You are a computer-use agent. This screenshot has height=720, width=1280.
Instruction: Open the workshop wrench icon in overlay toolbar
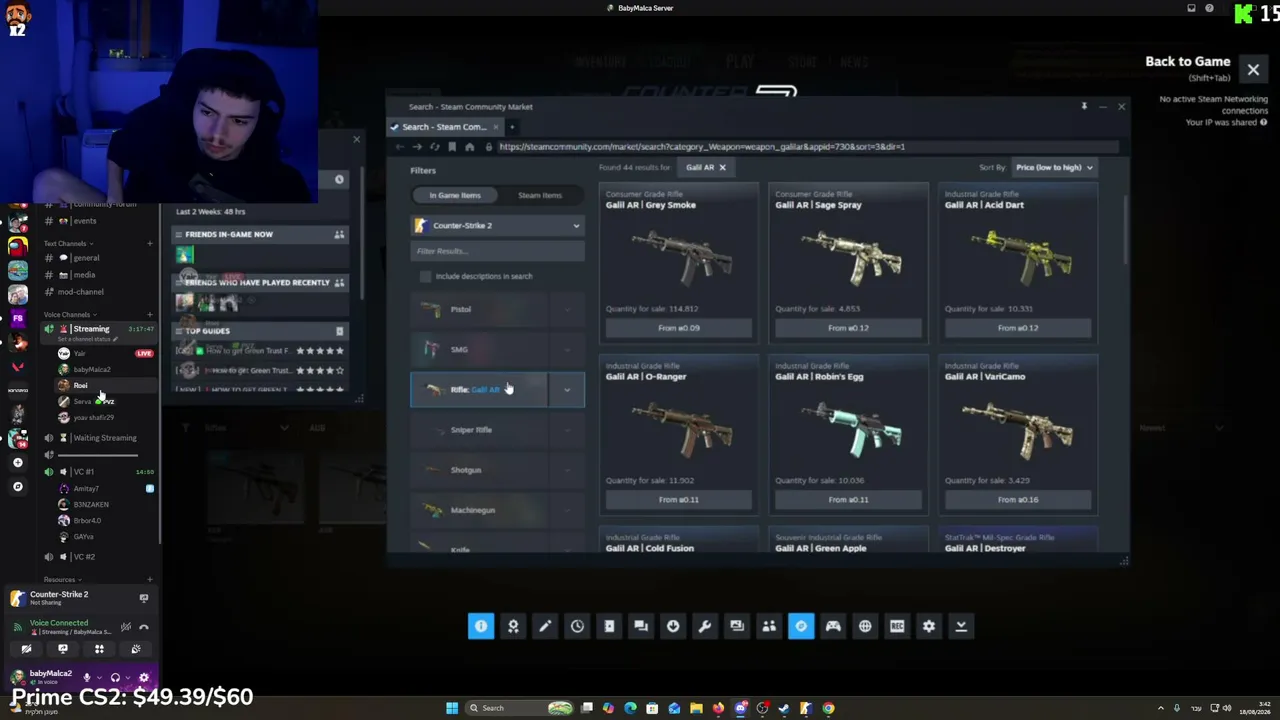705,626
